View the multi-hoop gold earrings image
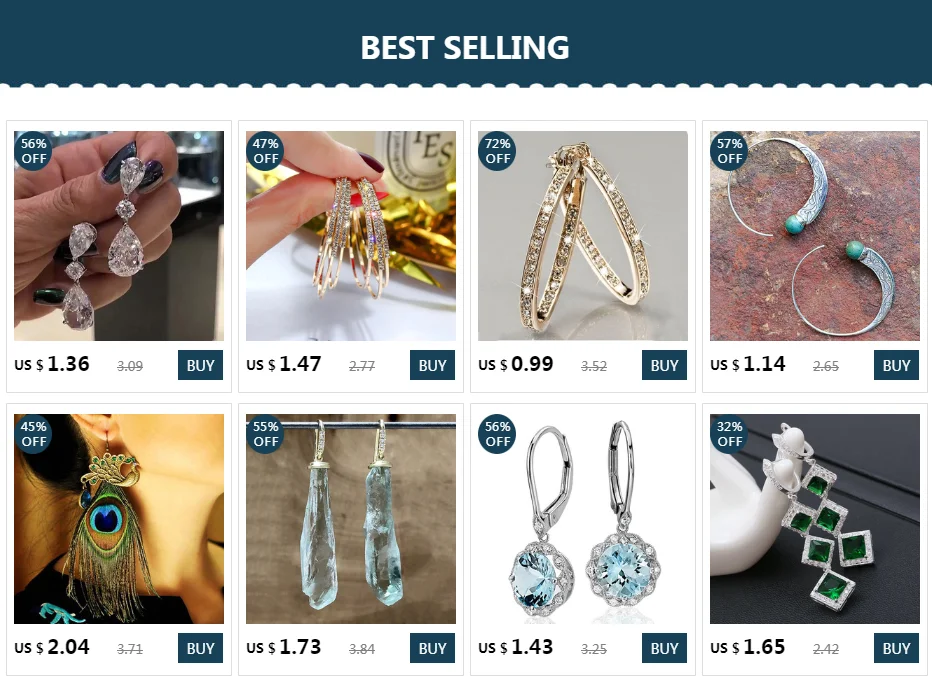Viewport: 932px width, 681px height. tap(351, 236)
